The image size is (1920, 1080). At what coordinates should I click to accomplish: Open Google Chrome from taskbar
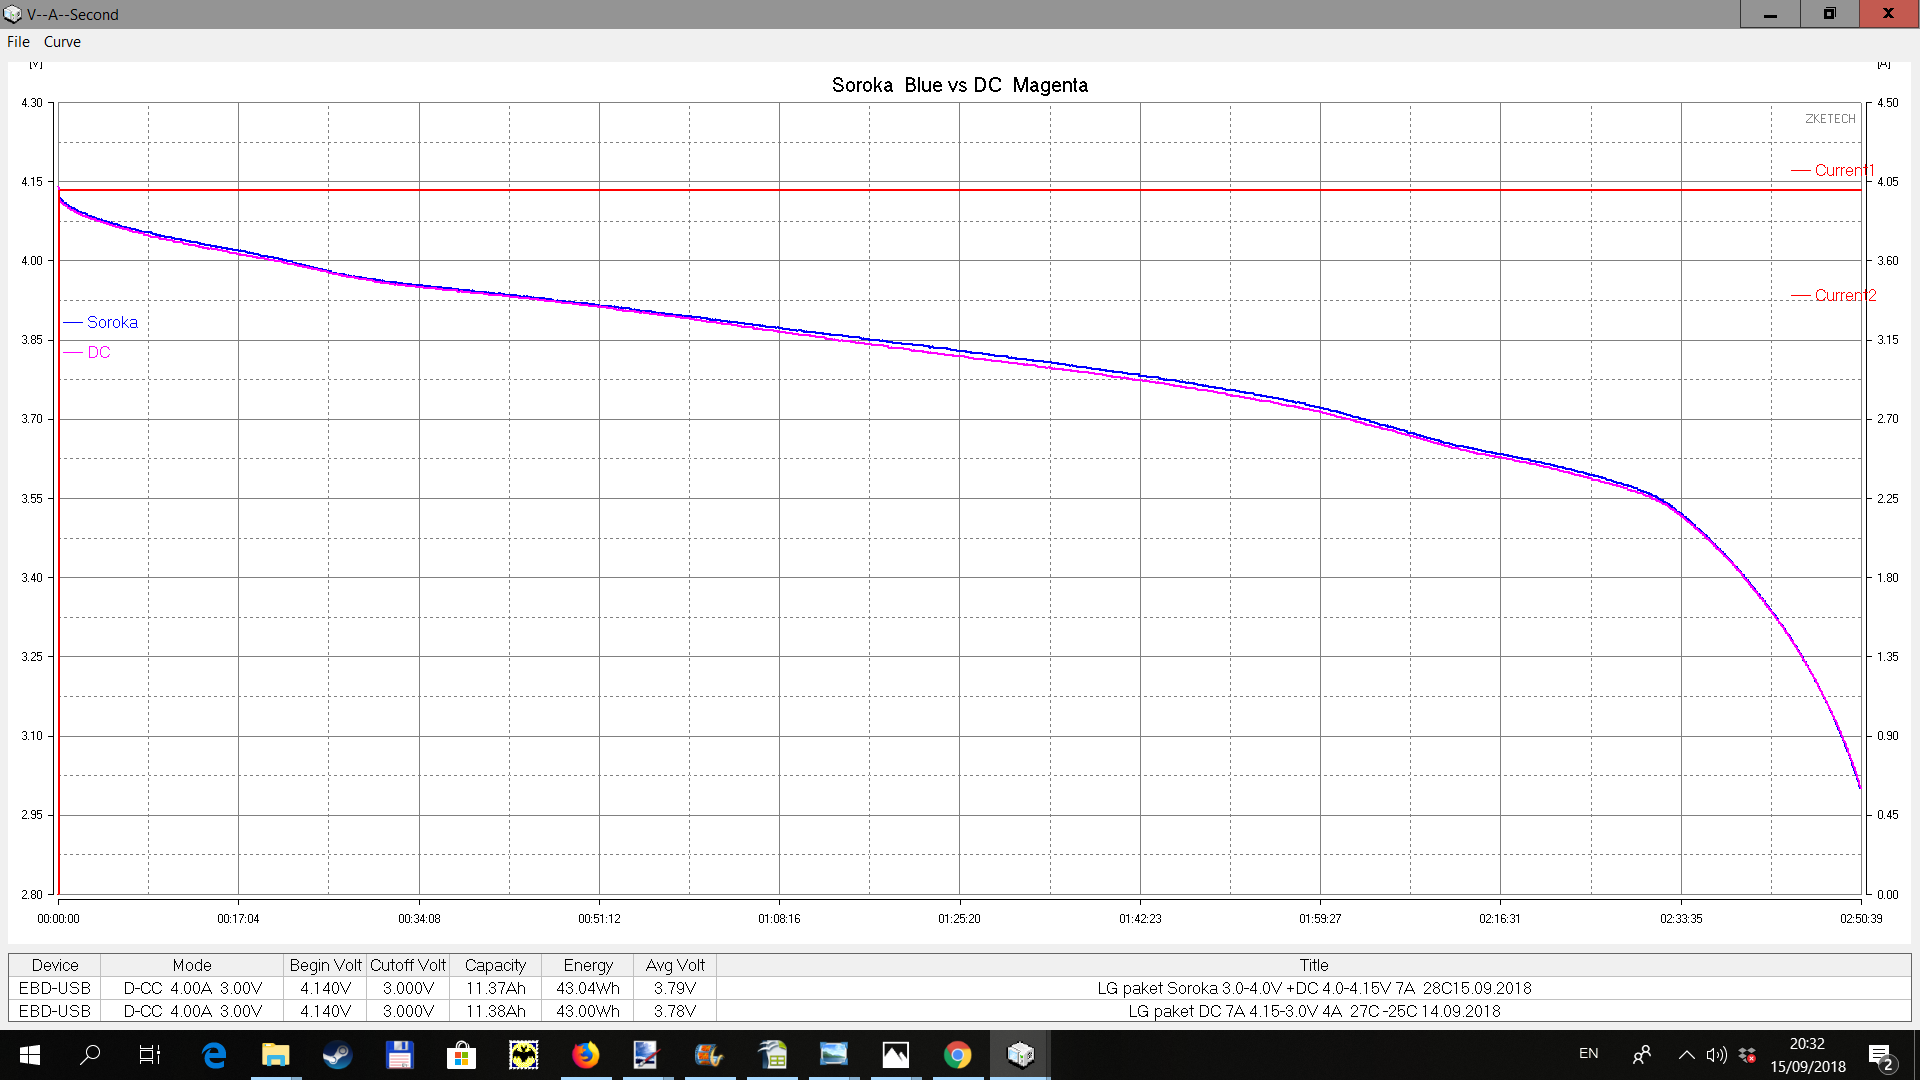point(957,1055)
